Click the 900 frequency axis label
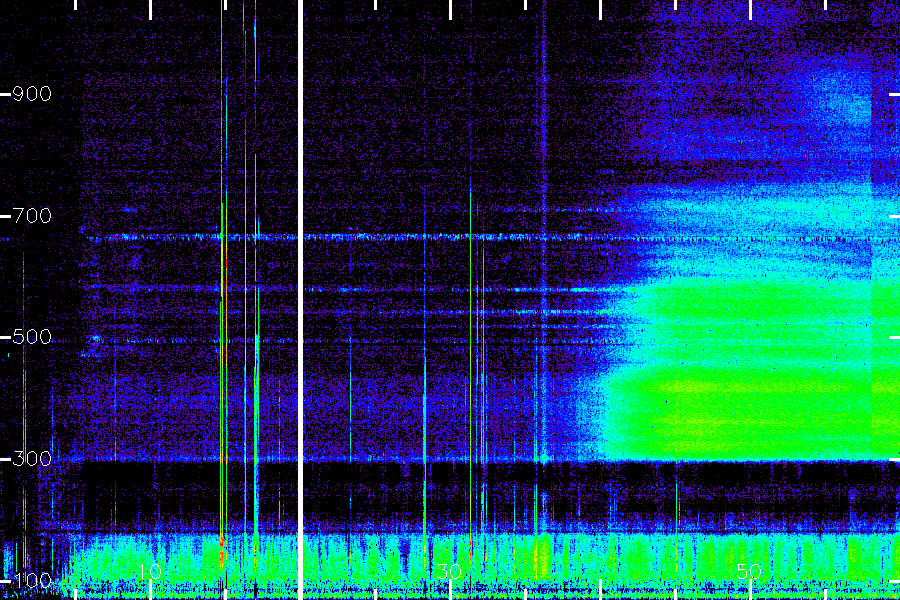900x600 pixels. [32, 94]
